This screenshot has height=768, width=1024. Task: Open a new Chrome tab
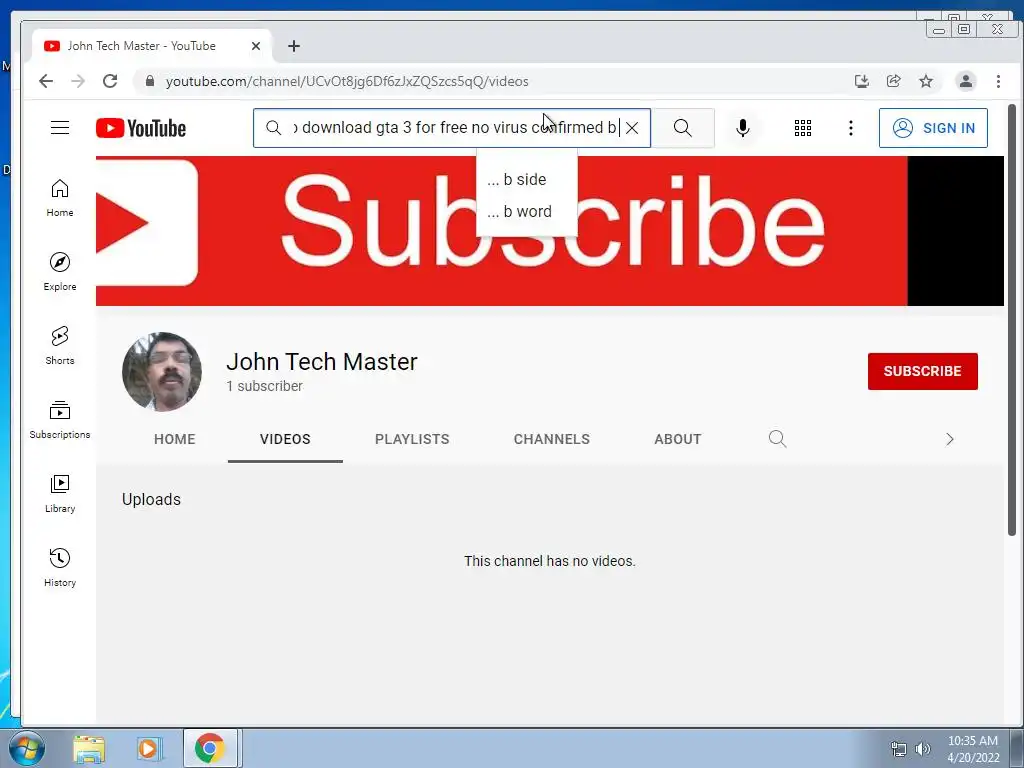[x=294, y=46]
